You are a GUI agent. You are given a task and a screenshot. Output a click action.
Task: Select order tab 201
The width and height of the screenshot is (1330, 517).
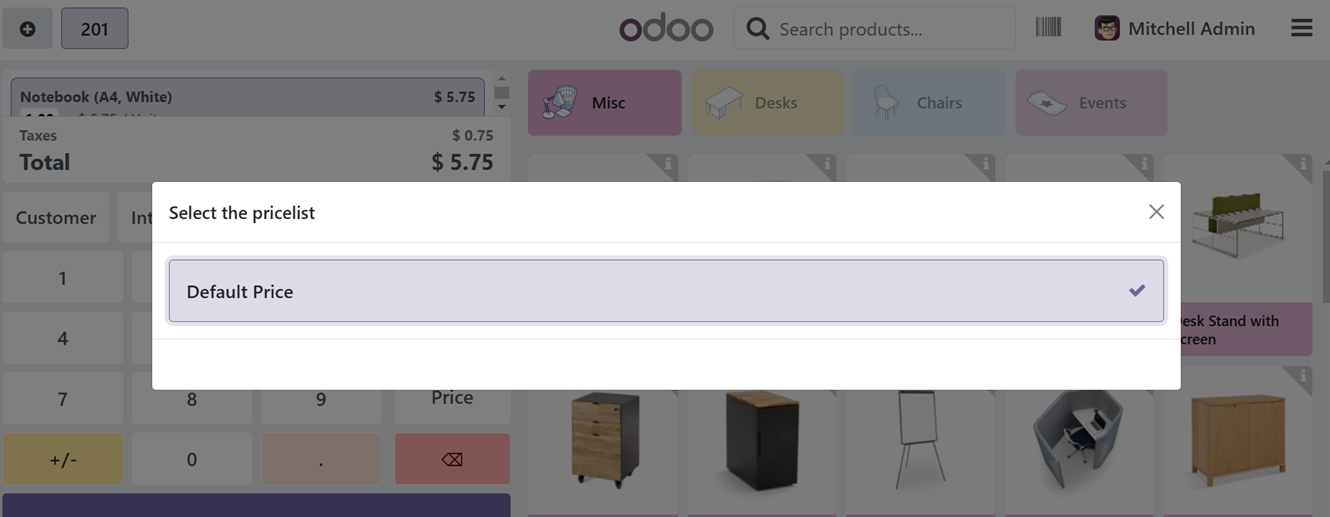pos(94,29)
